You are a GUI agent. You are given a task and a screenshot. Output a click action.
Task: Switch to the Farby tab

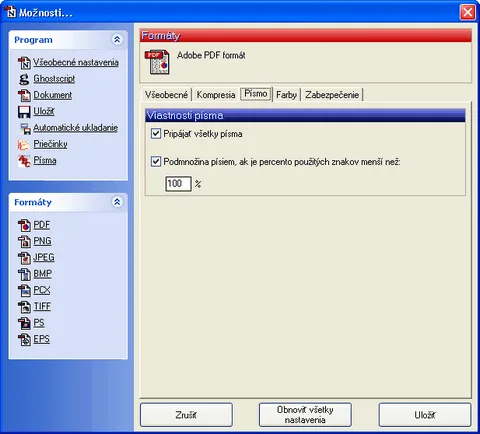pyautogui.click(x=286, y=95)
